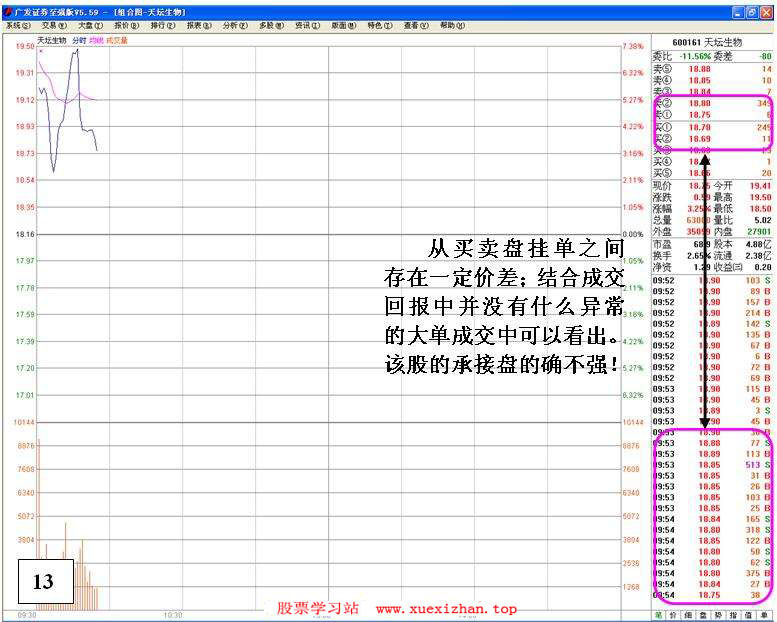
Task: Open the 分析 menu
Action: pyautogui.click(x=235, y=25)
